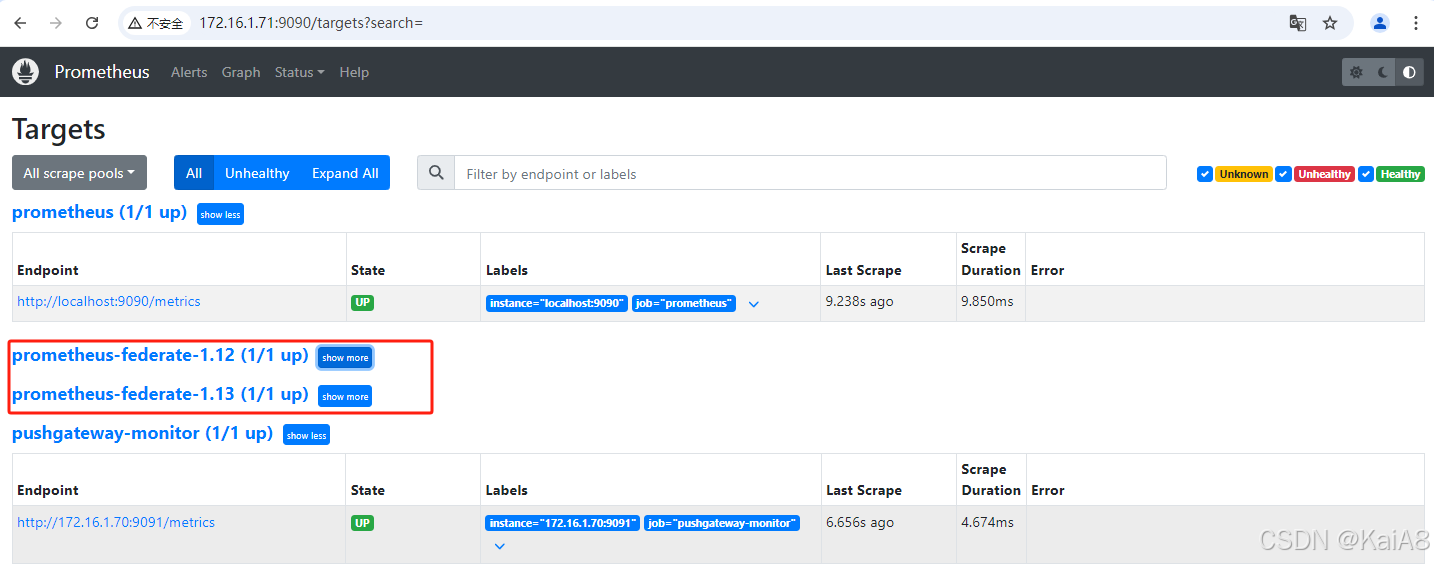Viewport: 1434px width, 566px height.
Task: Click the red Unhealthy filter badge
Action: pyautogui.click(x=1324, y=174)
